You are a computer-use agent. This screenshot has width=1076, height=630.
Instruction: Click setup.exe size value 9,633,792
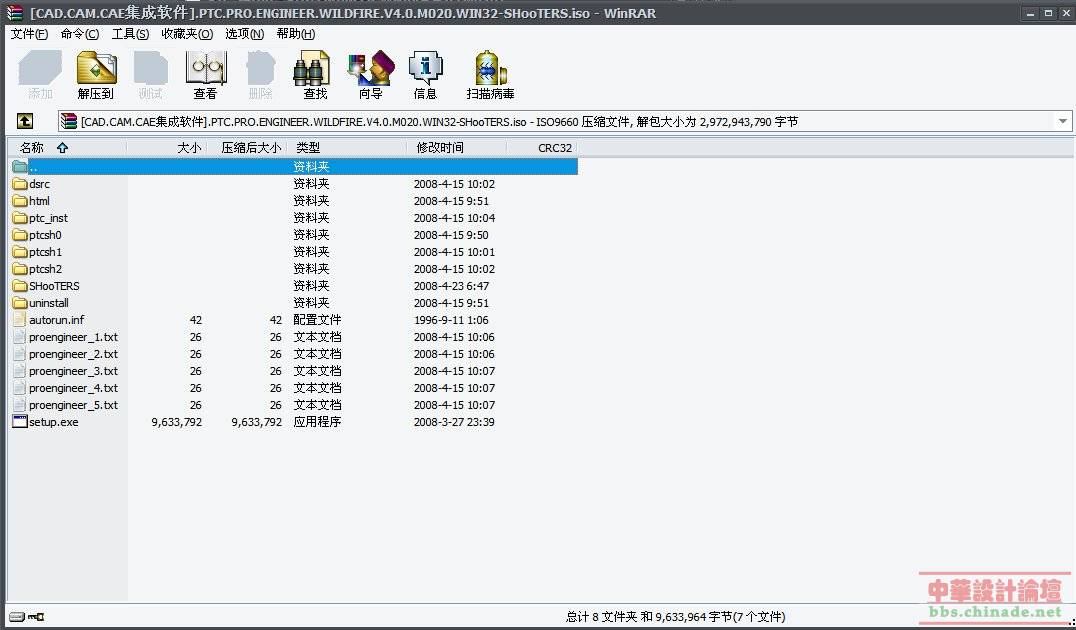(177, 422)
